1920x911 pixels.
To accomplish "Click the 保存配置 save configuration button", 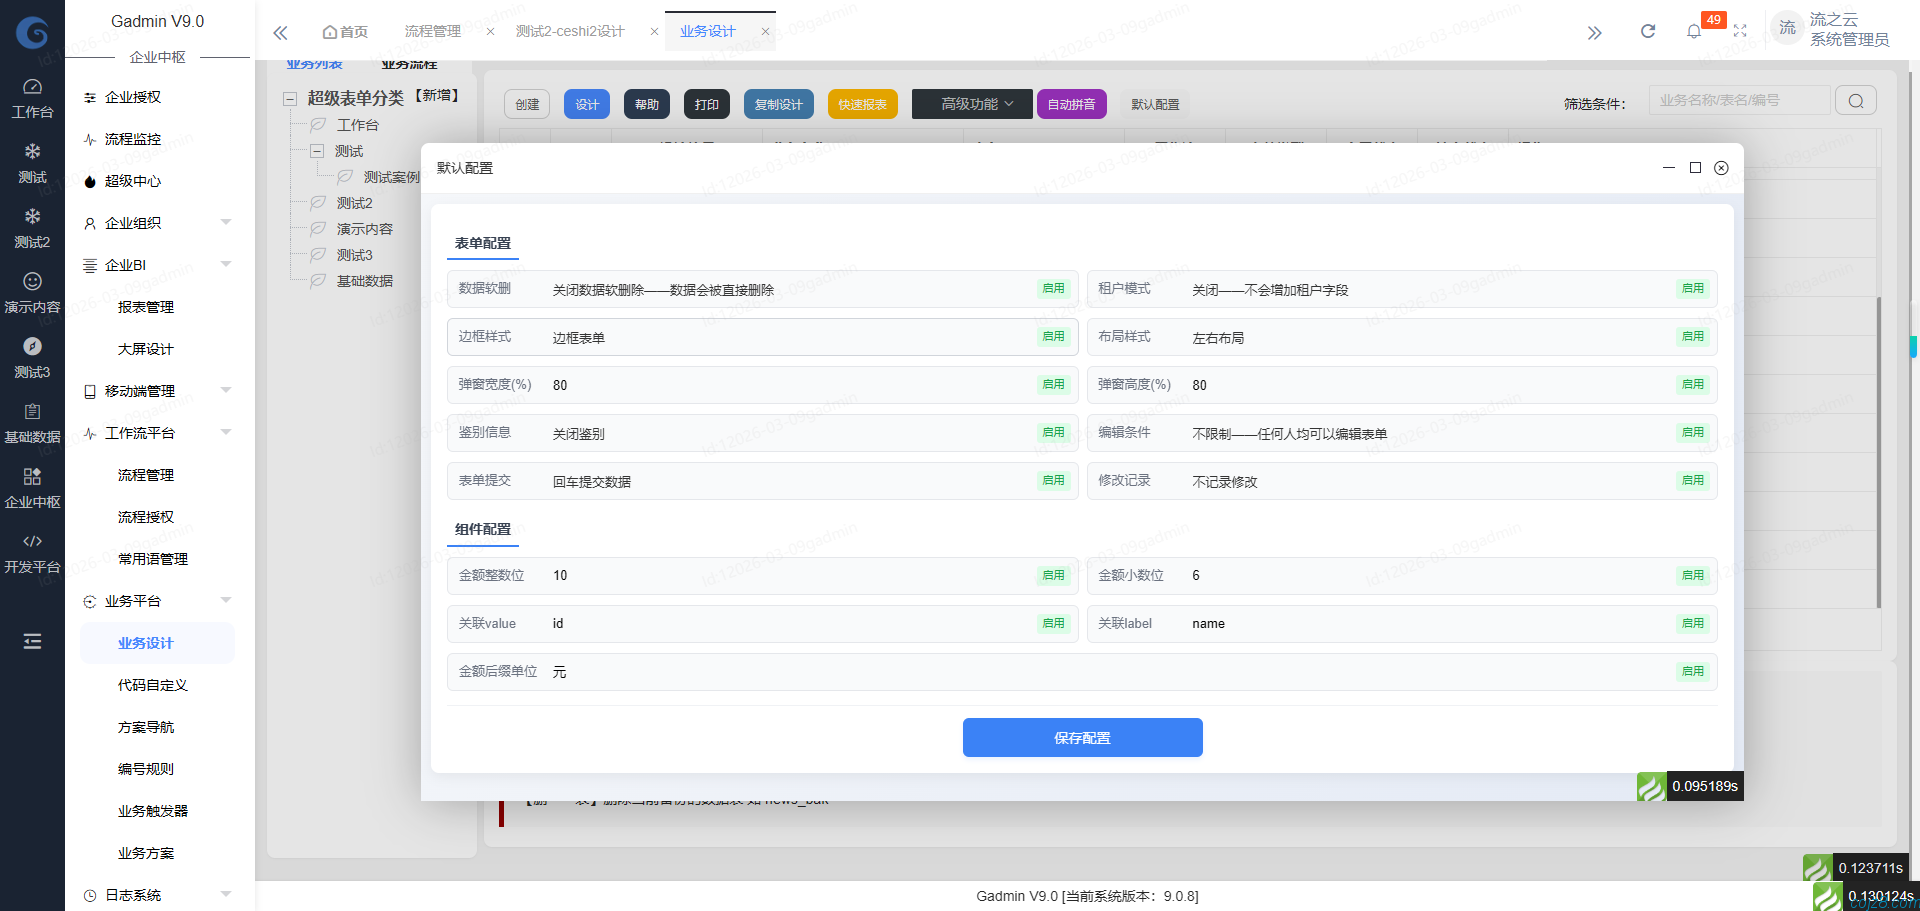I will pos(1082,737).
